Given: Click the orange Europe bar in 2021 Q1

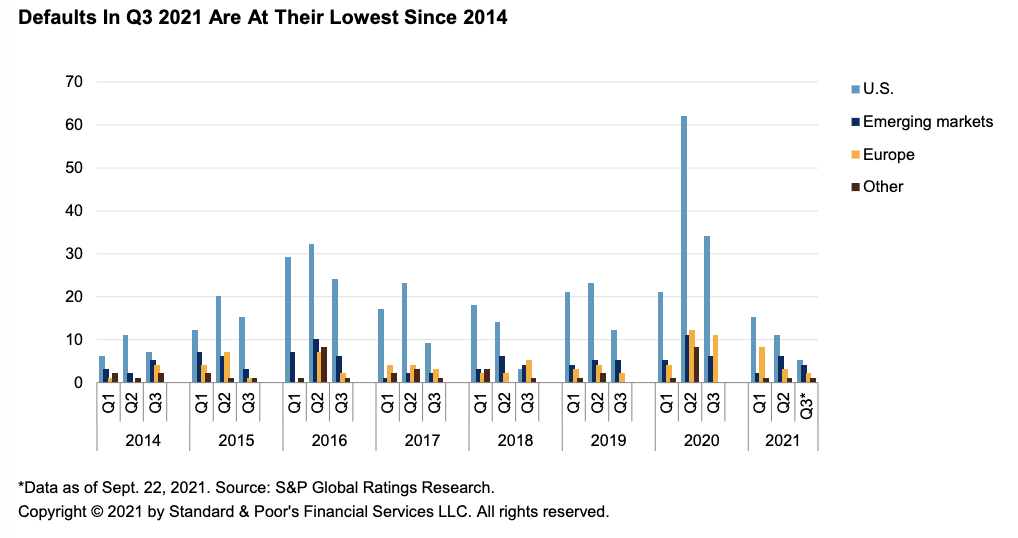Looking at the screenshot, I should [763, 364].
